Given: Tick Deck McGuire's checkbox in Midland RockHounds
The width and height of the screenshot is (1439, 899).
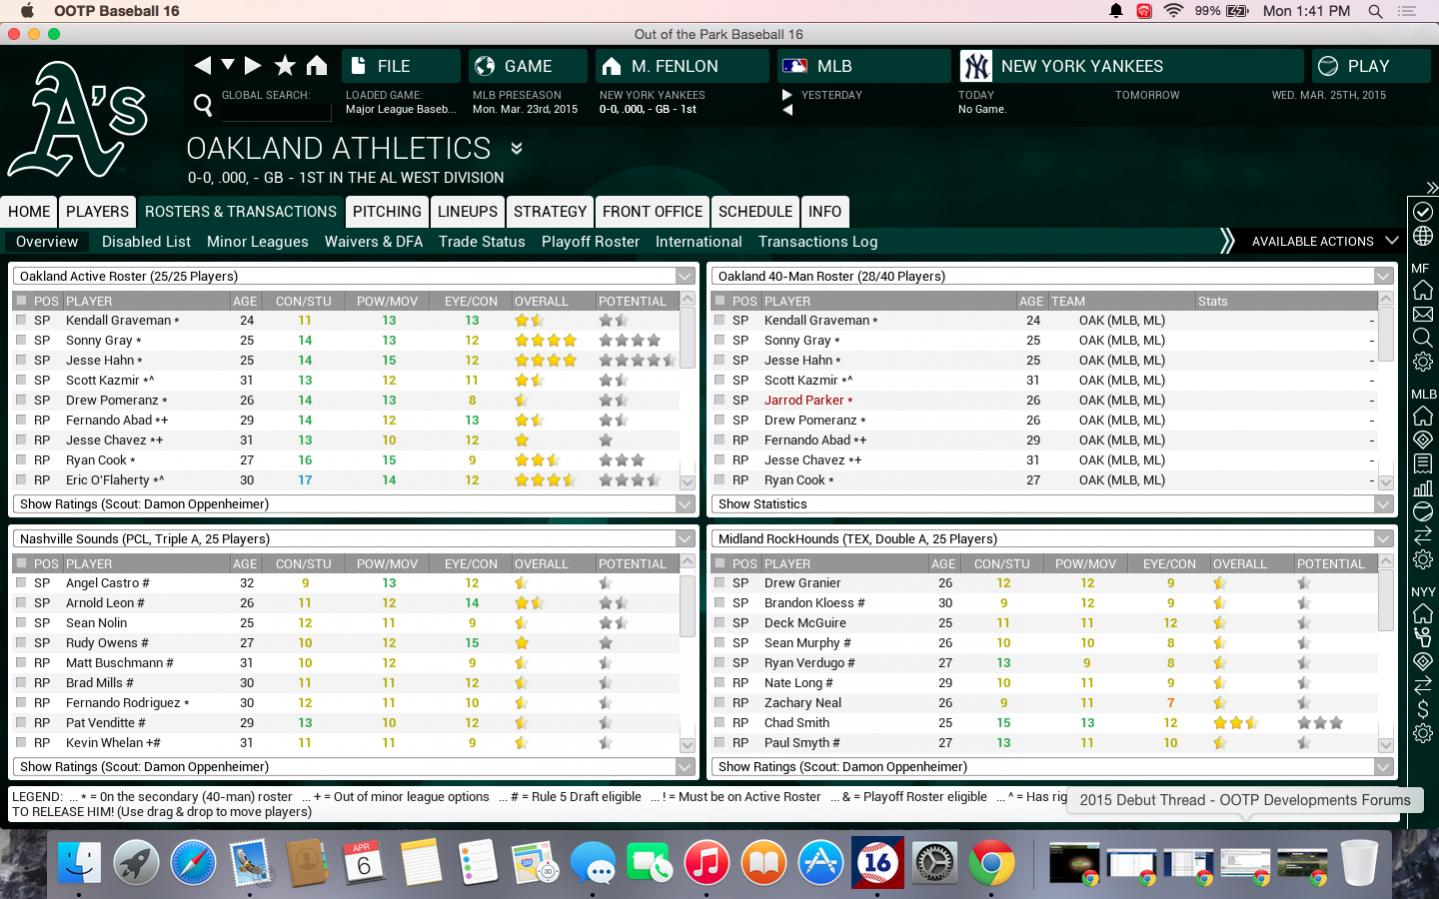Looking at the screenshot, I should tap(720, 623).
